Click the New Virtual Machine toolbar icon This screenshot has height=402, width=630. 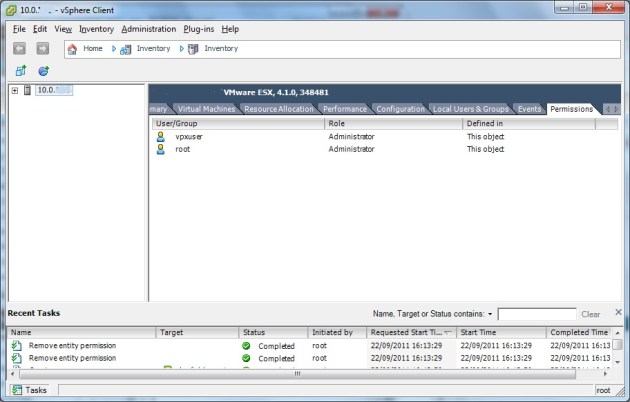20,71
